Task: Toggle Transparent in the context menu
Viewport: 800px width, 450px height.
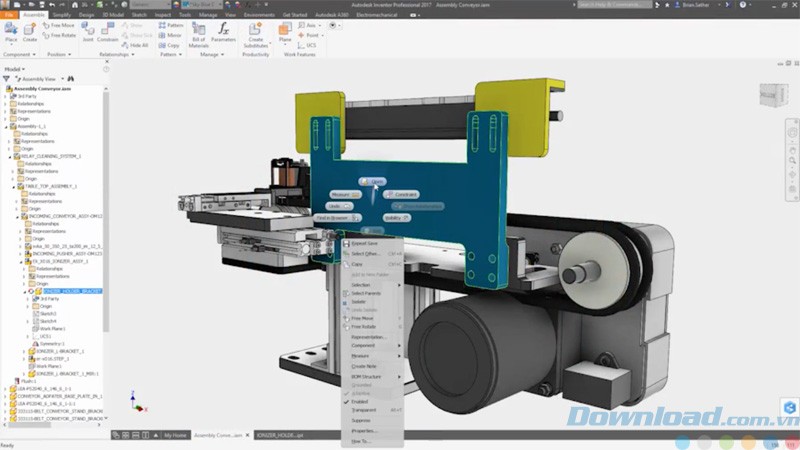Action: pyautogui.click(x=364, y=410)
